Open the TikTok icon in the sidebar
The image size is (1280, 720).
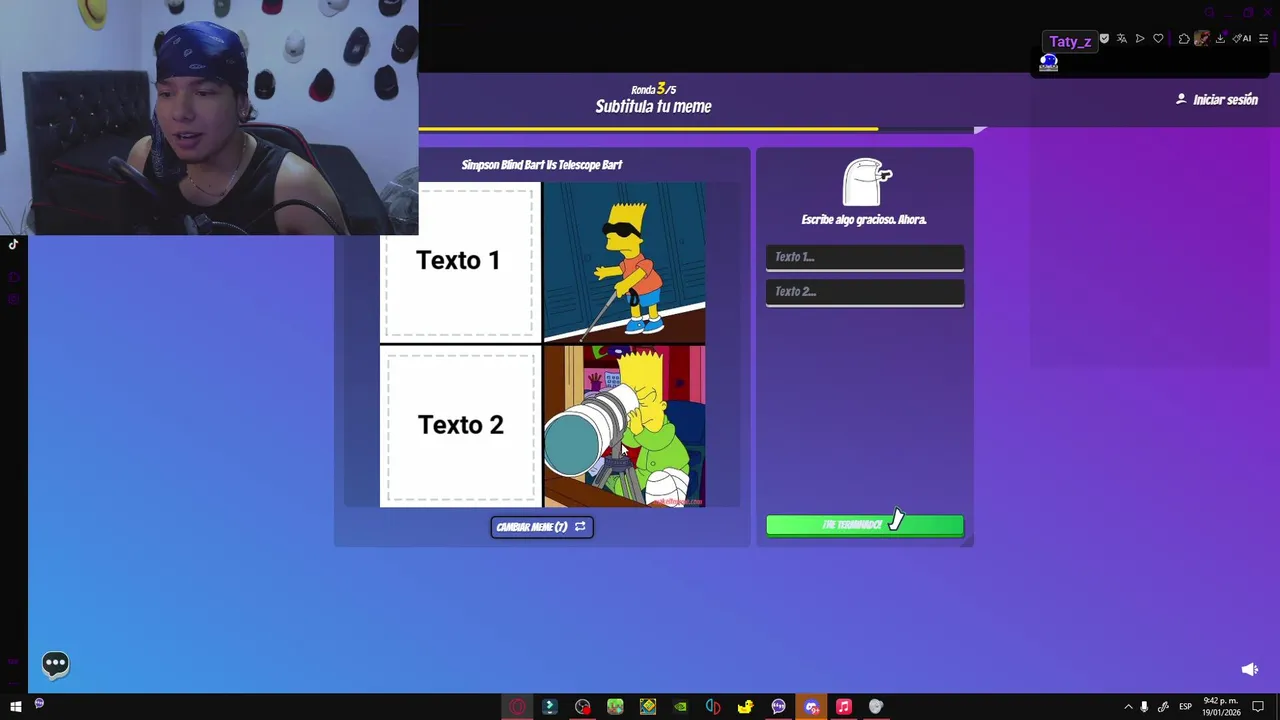[13, 244]
